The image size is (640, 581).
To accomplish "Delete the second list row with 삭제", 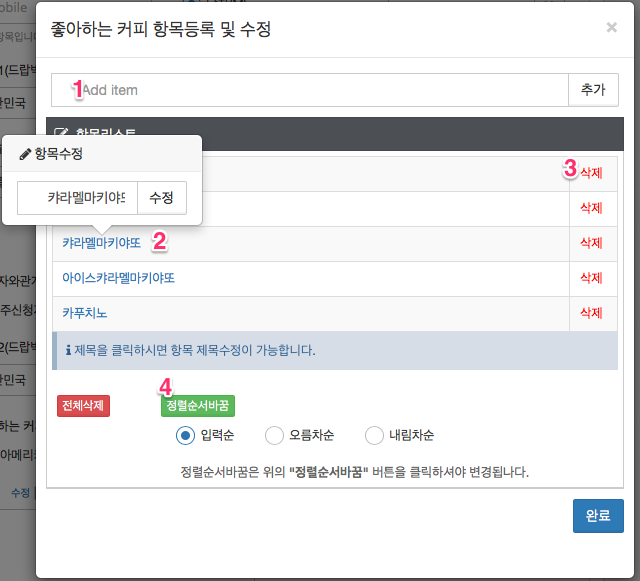I will tap(591, 208).
